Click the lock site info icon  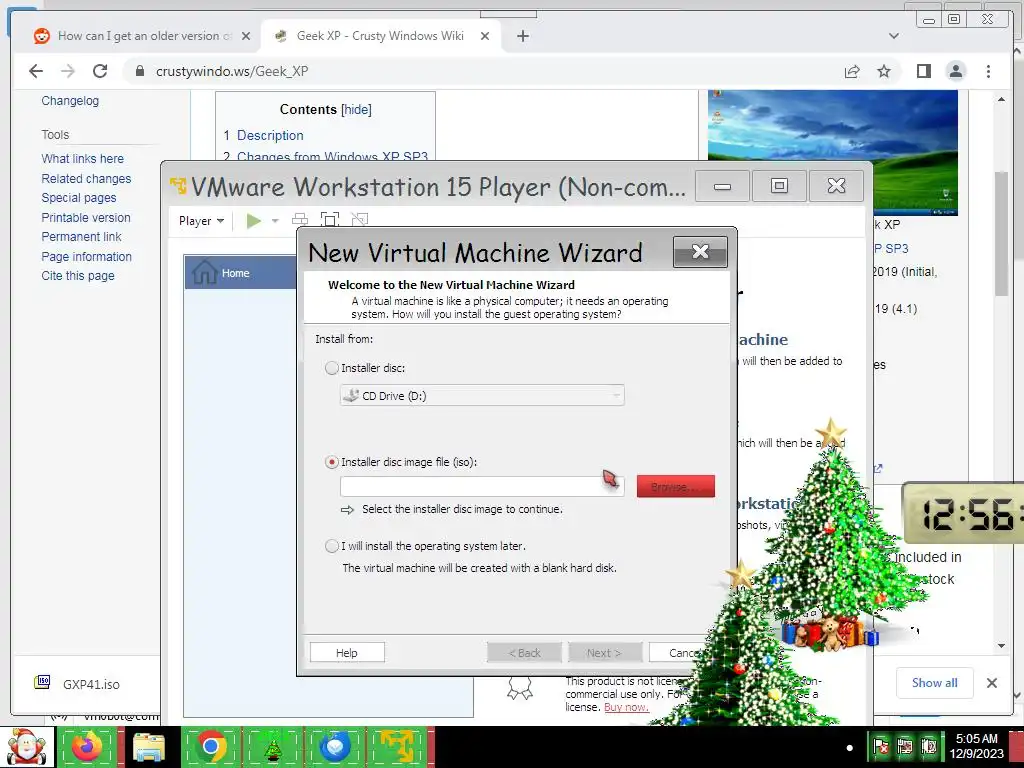click(139, 71)
